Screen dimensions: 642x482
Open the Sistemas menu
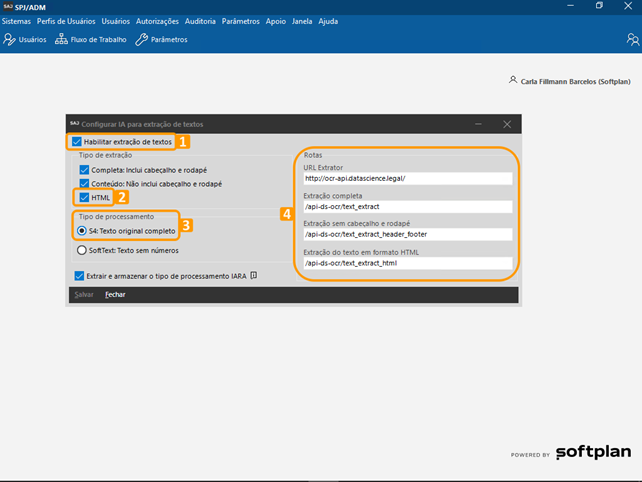(x=16, y=21)
